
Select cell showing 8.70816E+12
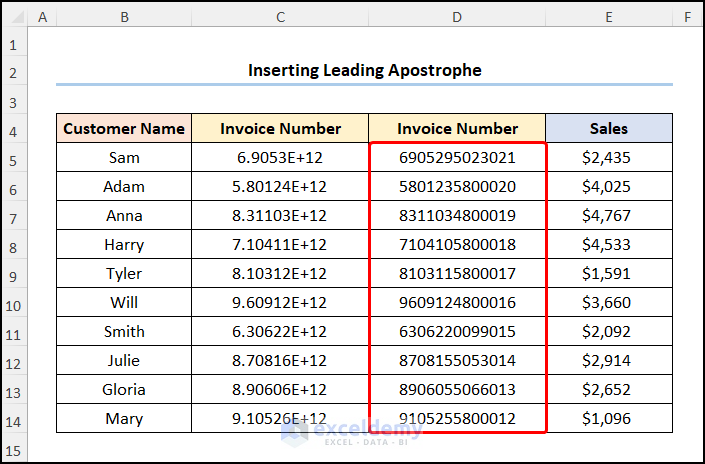[x=280, y=361]
